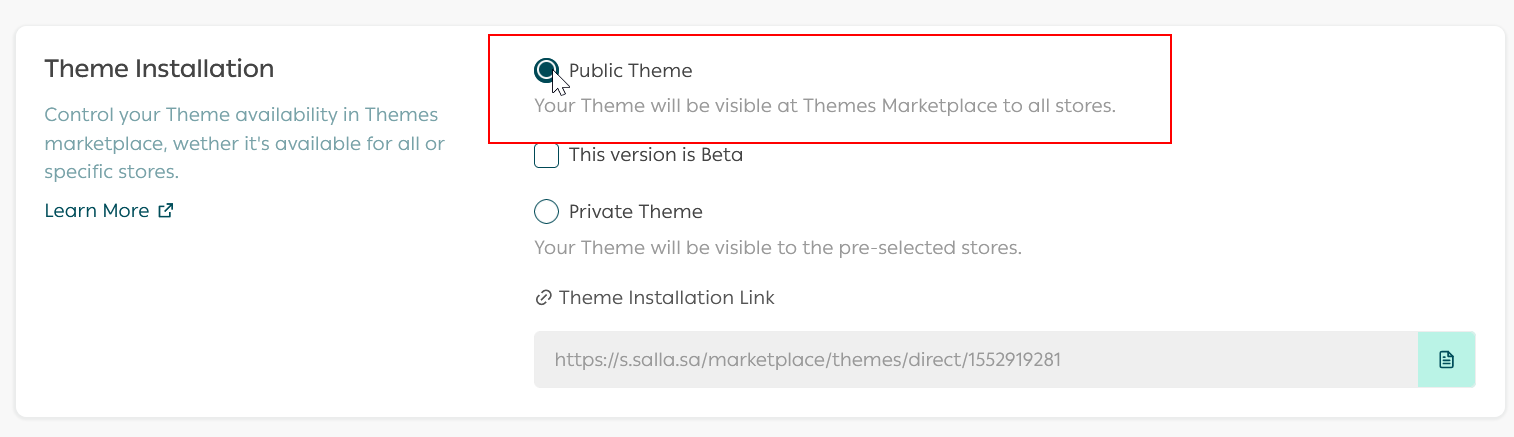Viewport: 1514px width, 437px height.
Task: Click "specific stores." in the left description
Action: [111, 172]
